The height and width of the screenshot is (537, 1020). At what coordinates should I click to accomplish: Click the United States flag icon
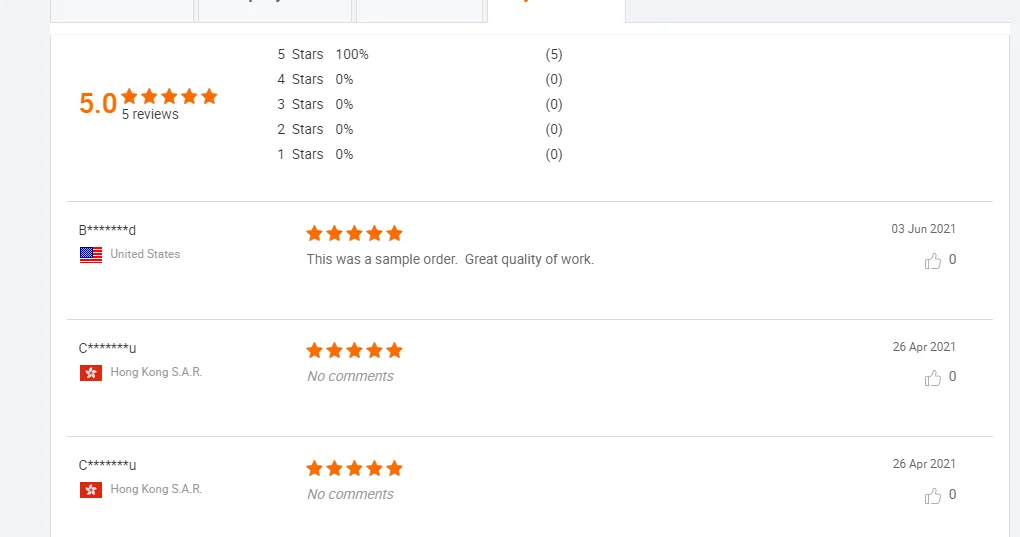[x=91, y=255]
